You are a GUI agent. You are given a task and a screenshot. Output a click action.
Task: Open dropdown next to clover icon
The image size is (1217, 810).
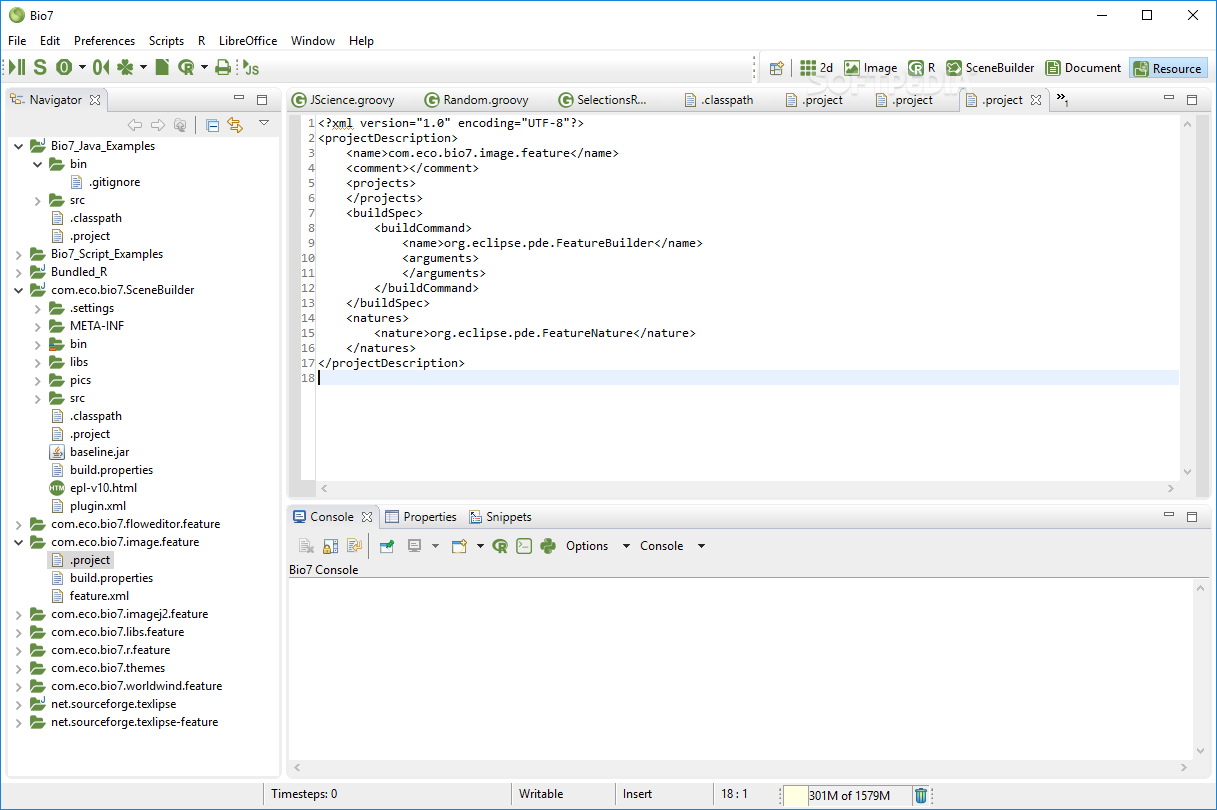tap(143, 67)
